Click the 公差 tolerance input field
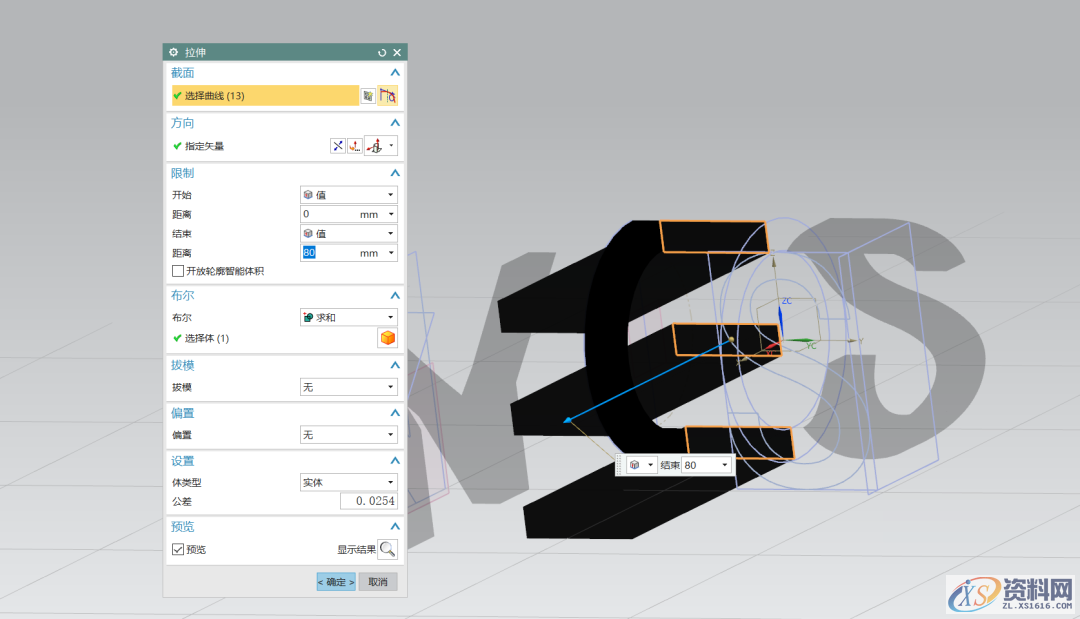Screen dimensions: 1080x619 point(368,501)
